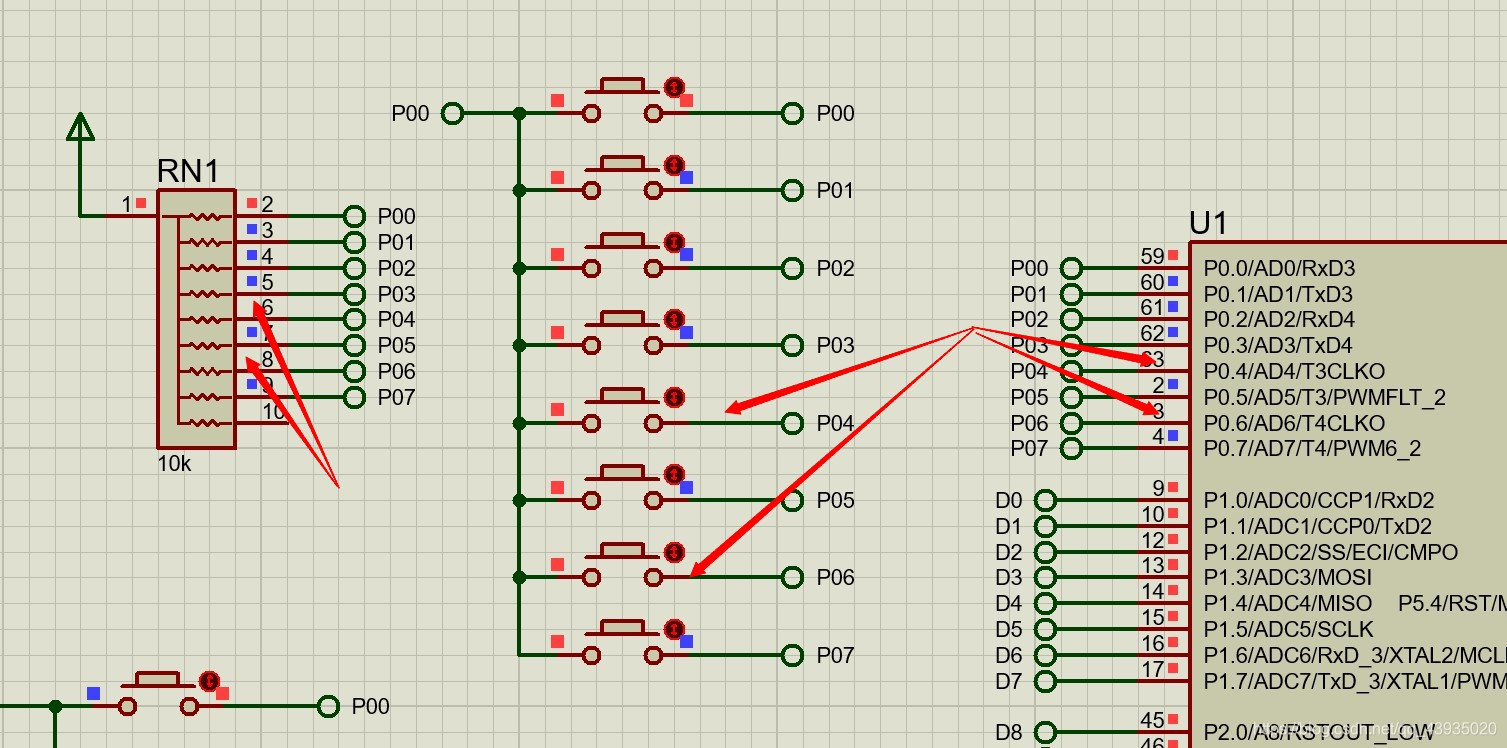Screen dimensions: 1507x748
Task: Toggle the latch dot on the P06 row button
Action: point(675,551)
